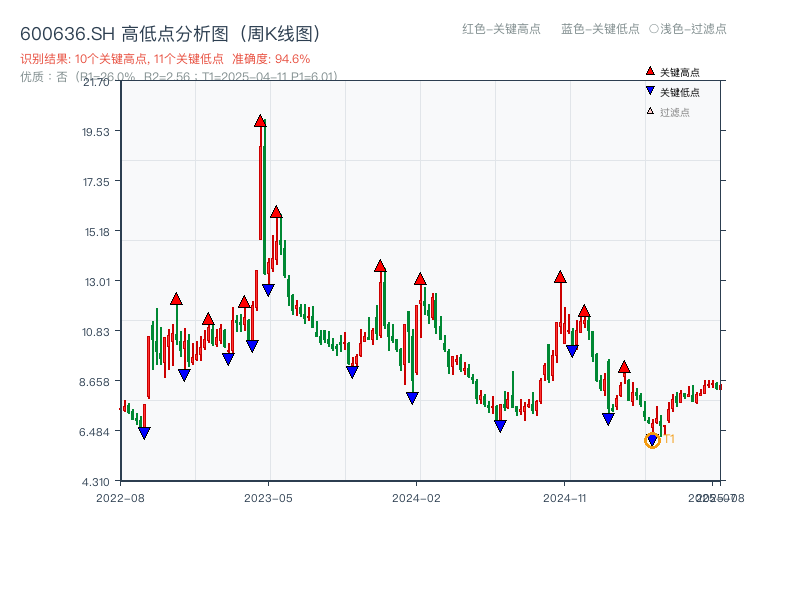The width and height of the screenshot is (800, 600).
Task: Select the red marker above the mid-2023 rebound peak
Action: 379,264
